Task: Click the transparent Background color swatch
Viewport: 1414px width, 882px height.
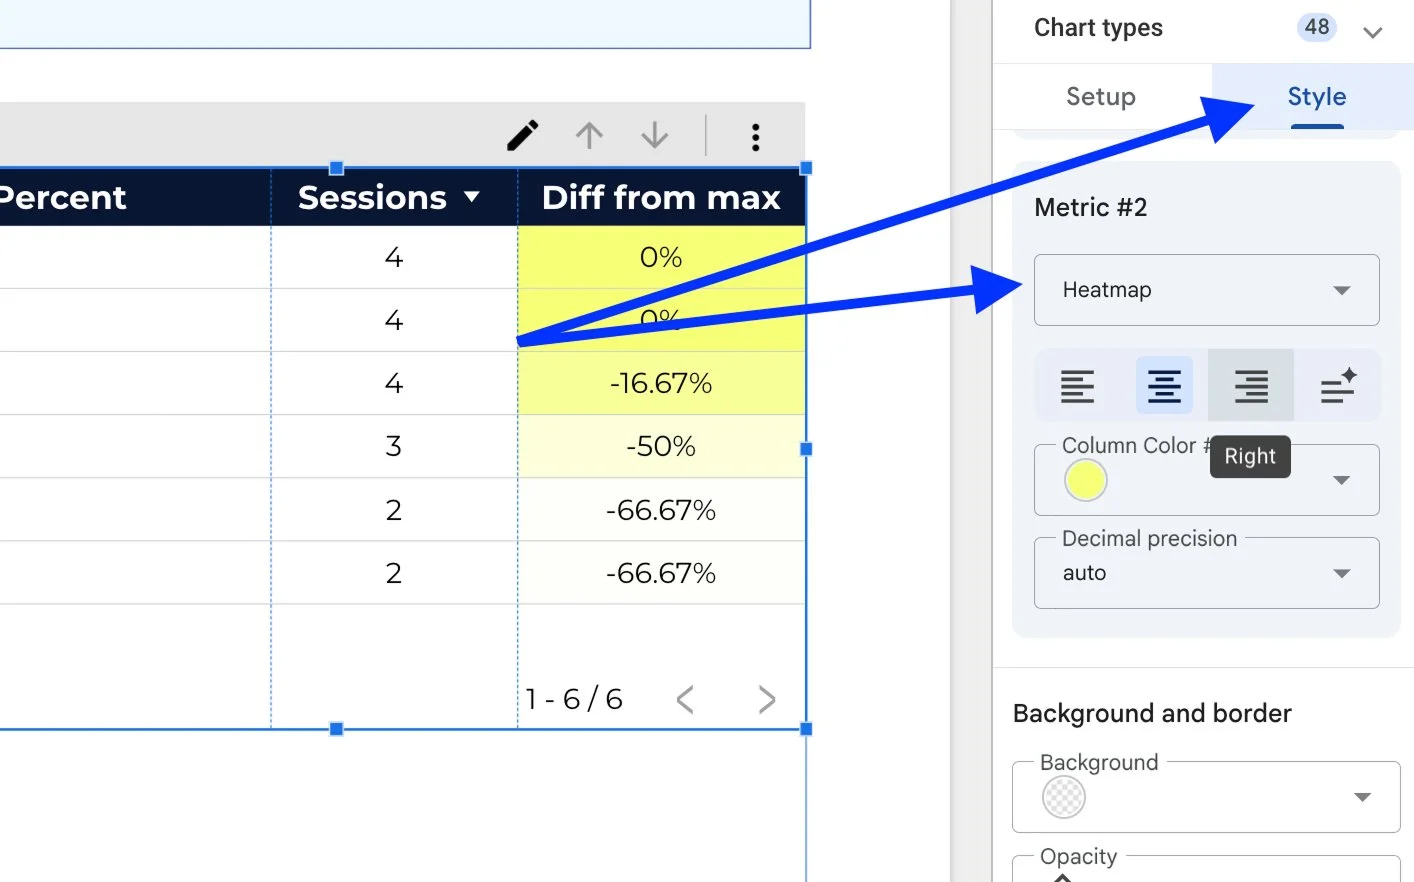Action: [x=1063, y=797]
